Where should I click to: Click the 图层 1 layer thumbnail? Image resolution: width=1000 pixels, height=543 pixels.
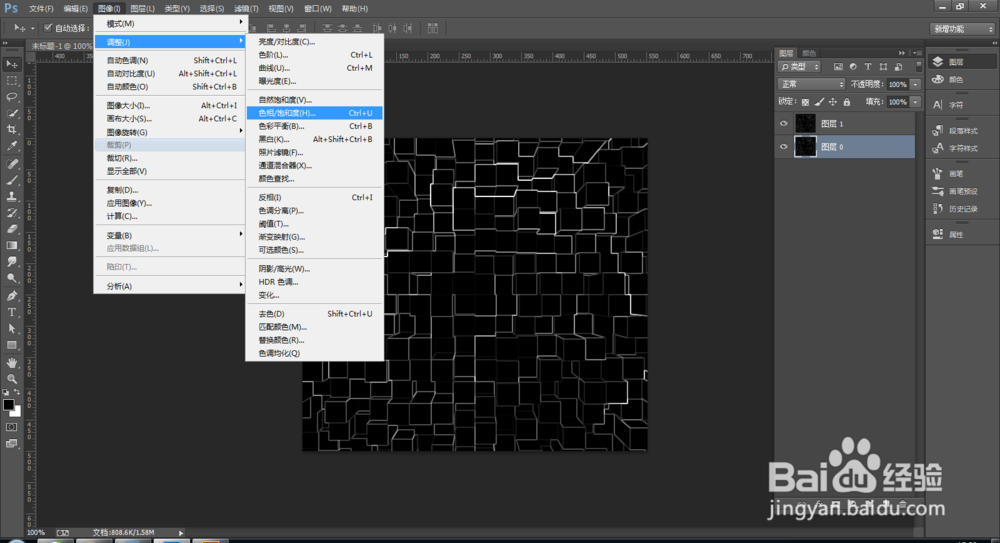pos(805,124)
